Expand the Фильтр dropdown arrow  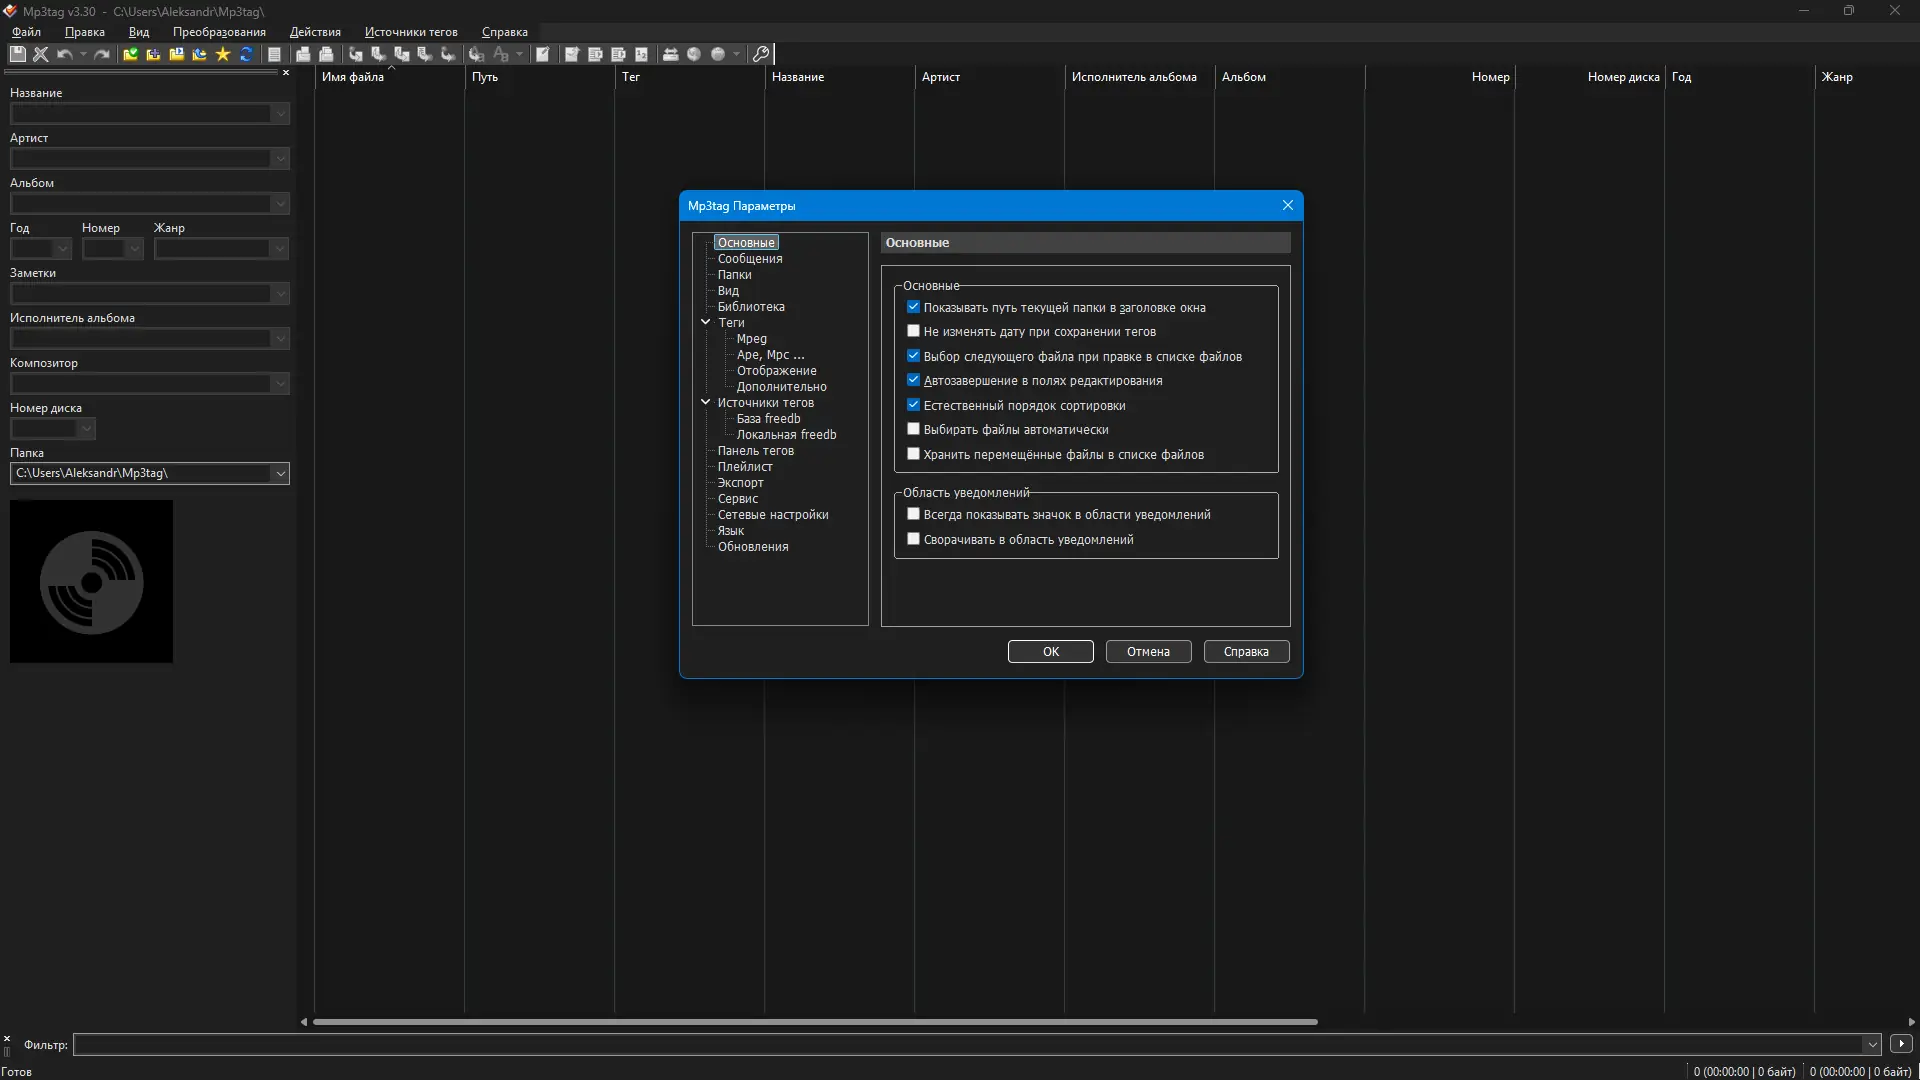tap(1872, 1044)
